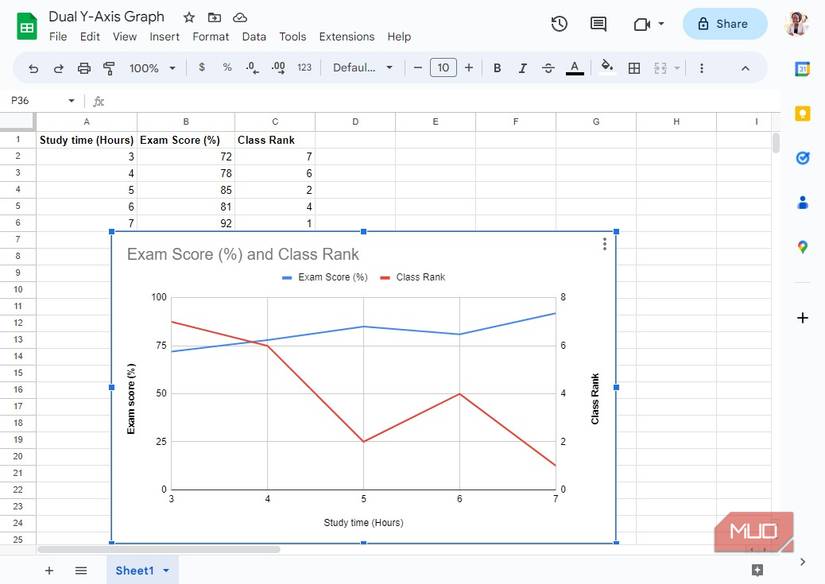Increase decimal places
This screenshot has height=584, width=825.
coord(278,68)
